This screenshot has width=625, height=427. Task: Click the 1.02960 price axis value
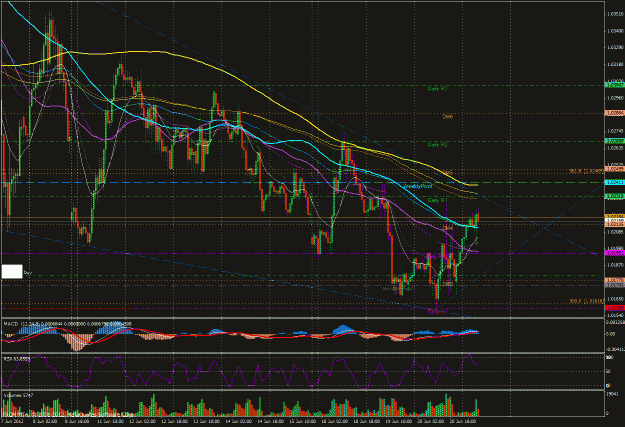[x=615, y=98]
